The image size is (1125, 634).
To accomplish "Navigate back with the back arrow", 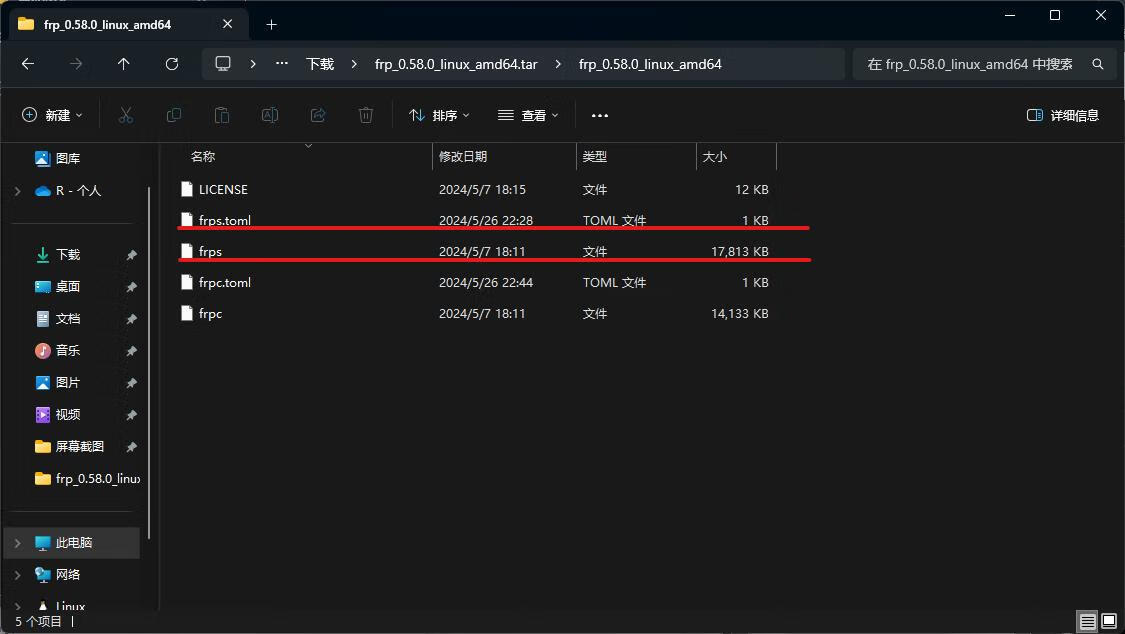I will (x=28, y=64).
